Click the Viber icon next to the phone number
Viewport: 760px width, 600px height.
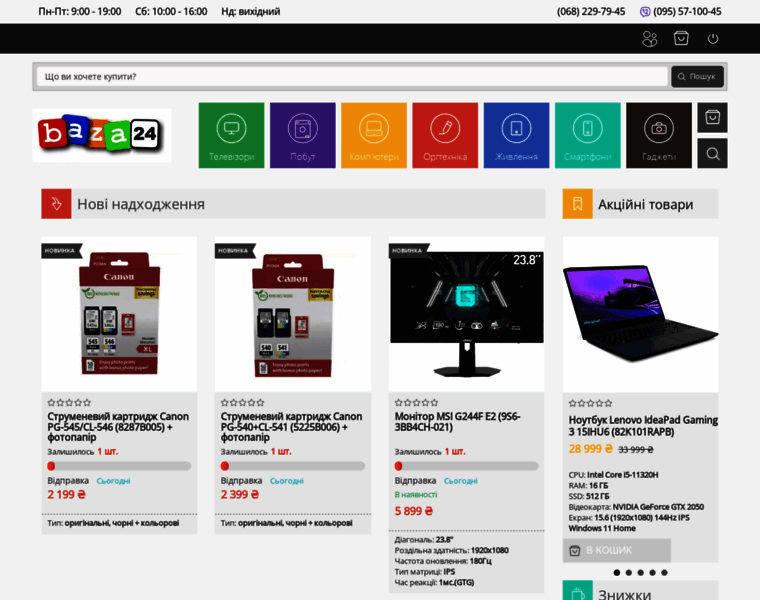tap(645, 12)
